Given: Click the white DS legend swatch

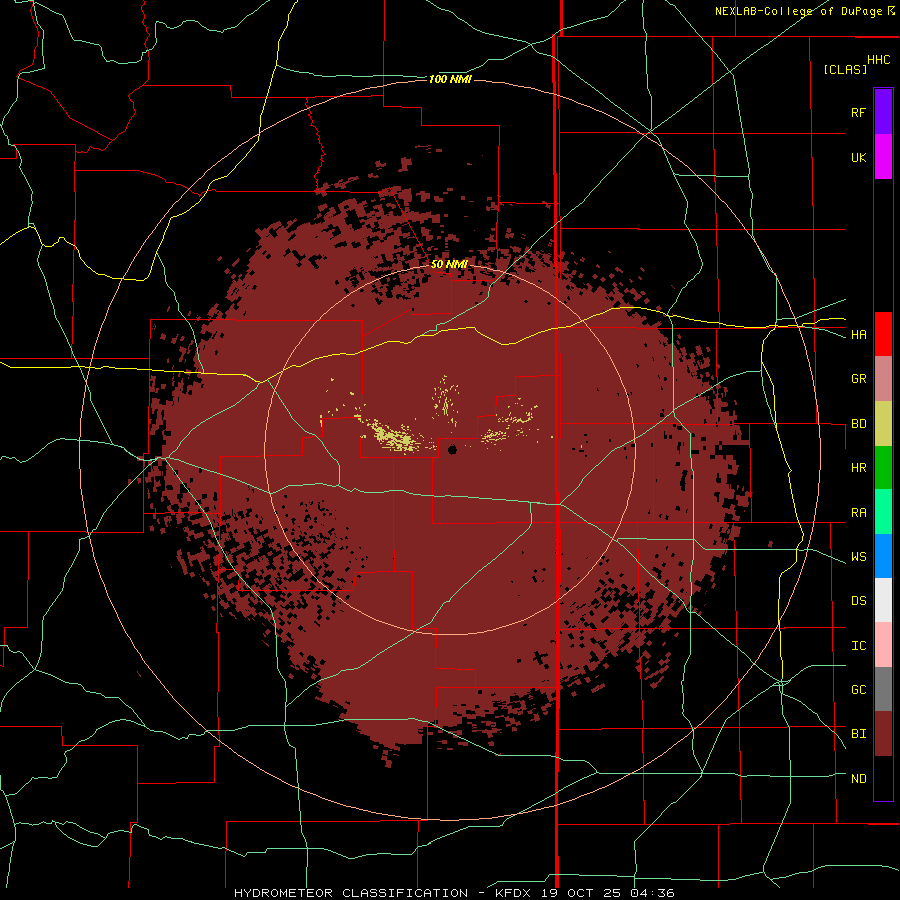Looking at the screenshot, I should (883, 600).
